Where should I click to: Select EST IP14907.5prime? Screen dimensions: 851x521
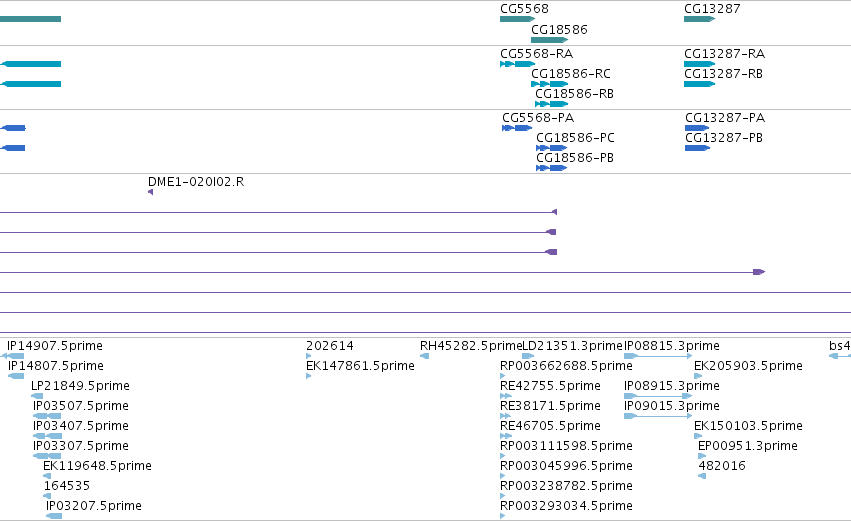tap(12, 356)
